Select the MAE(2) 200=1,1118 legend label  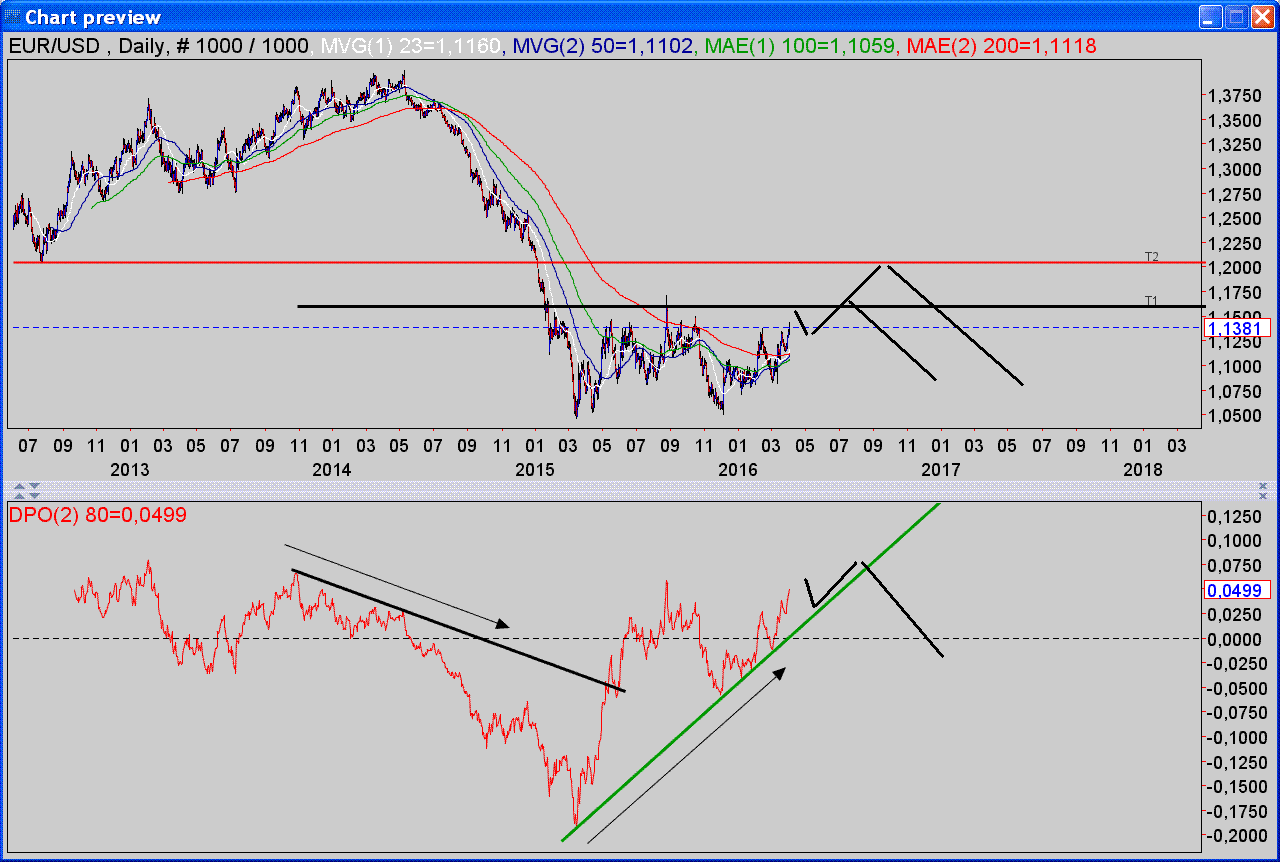1001,45
